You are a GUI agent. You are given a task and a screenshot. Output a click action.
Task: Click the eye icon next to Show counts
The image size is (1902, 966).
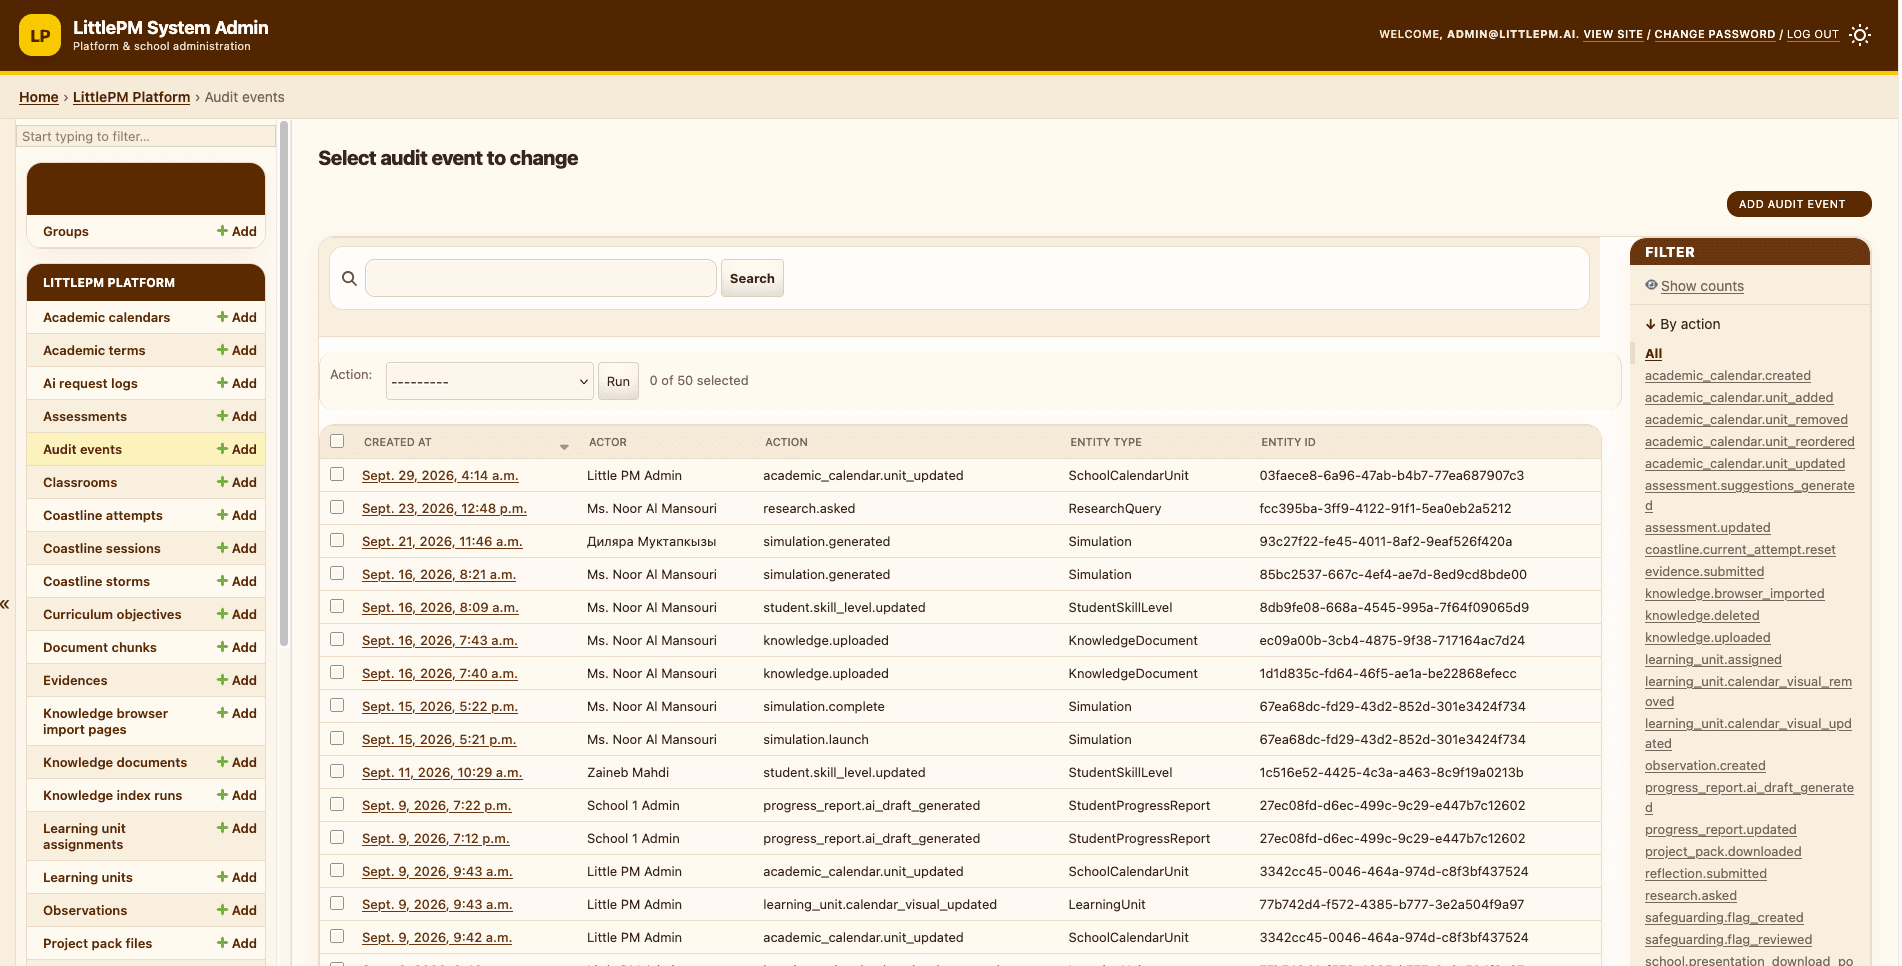coord(1651,285)
